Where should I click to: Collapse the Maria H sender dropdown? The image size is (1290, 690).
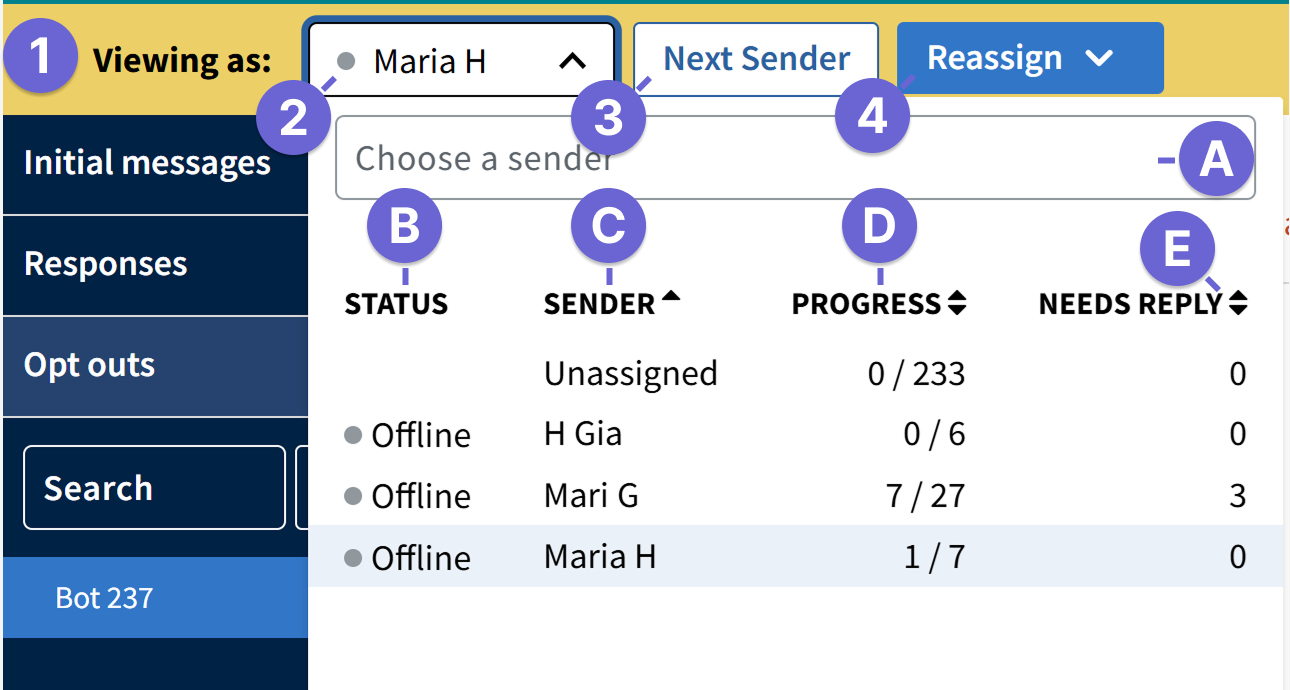[571, 59]
